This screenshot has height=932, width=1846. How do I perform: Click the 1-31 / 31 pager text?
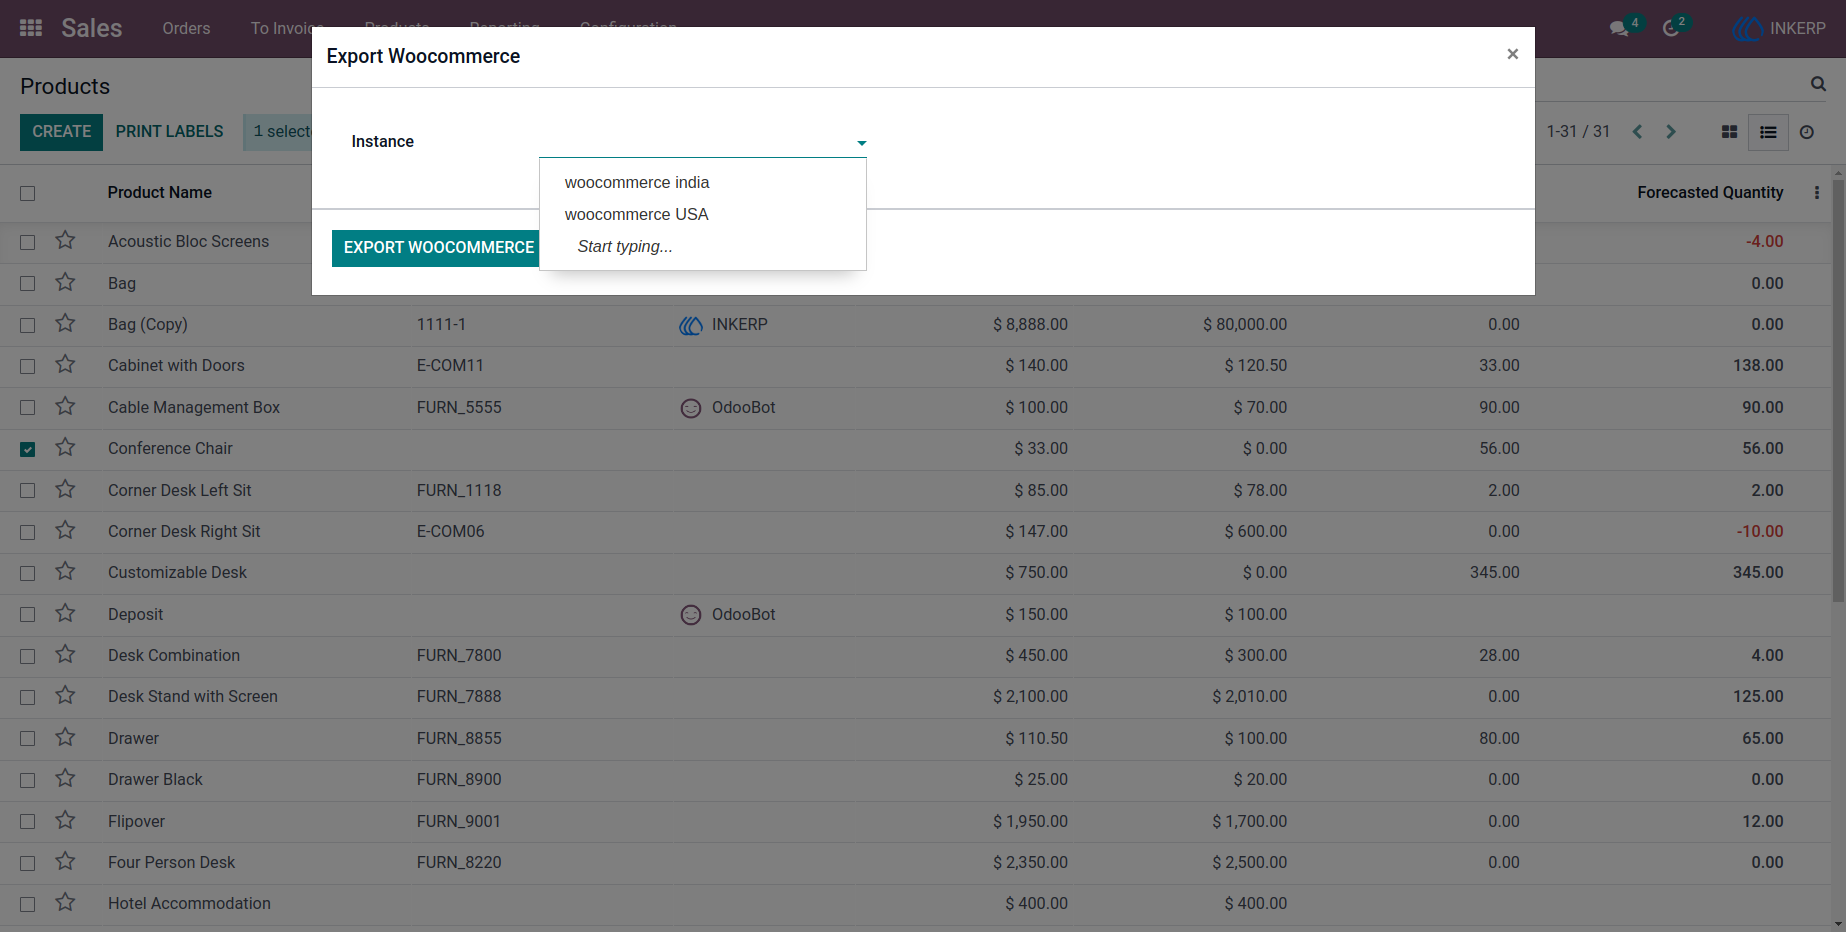[1578, 132]
